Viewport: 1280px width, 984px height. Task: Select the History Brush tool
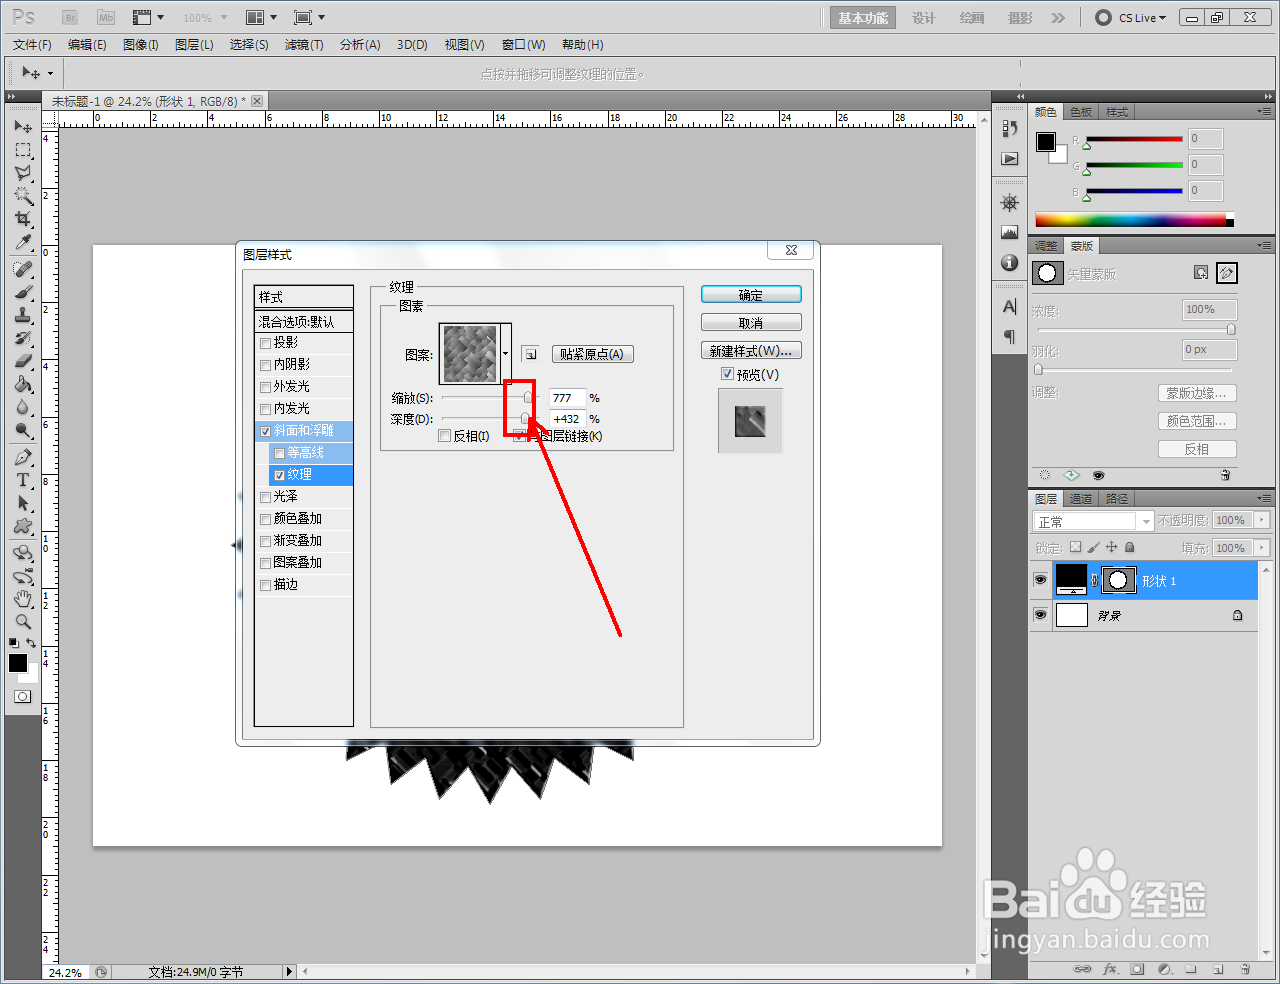(22, 339)
